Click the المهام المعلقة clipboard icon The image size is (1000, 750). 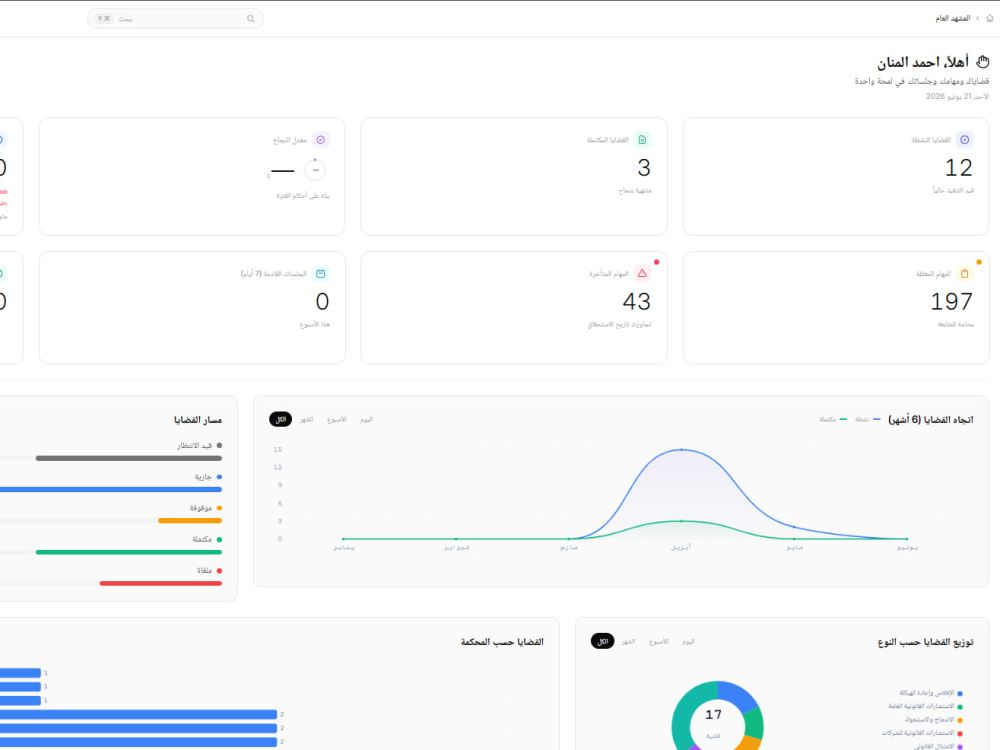click(x=965, y=274)
